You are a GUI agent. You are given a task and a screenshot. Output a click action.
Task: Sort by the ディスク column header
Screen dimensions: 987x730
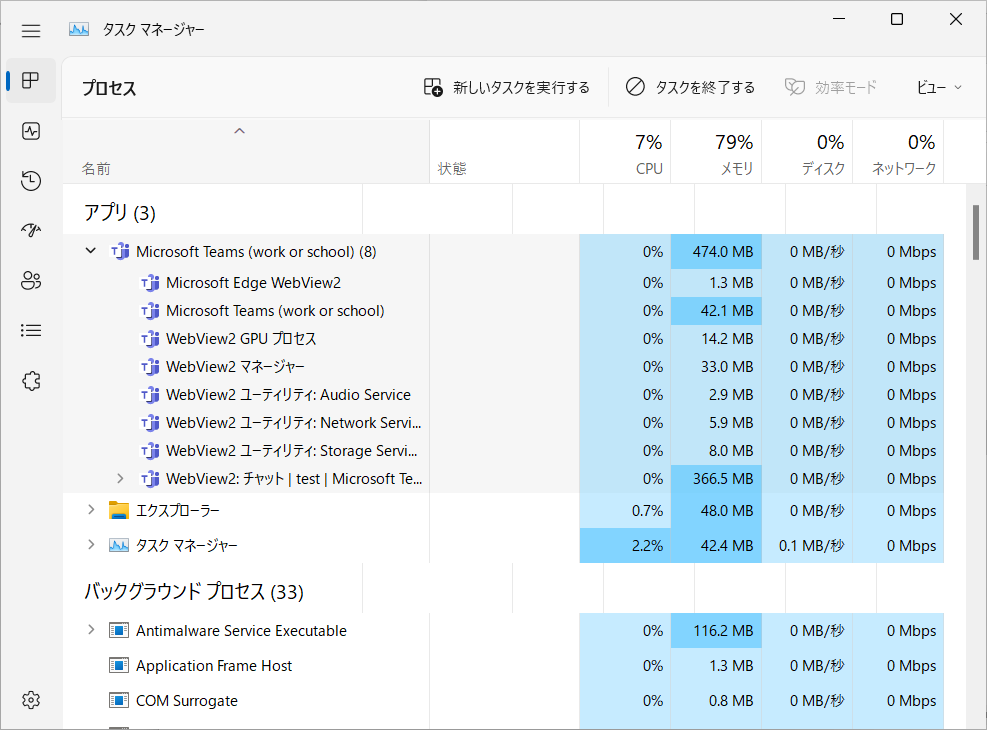pyautogui.click(x=807, y=153)
